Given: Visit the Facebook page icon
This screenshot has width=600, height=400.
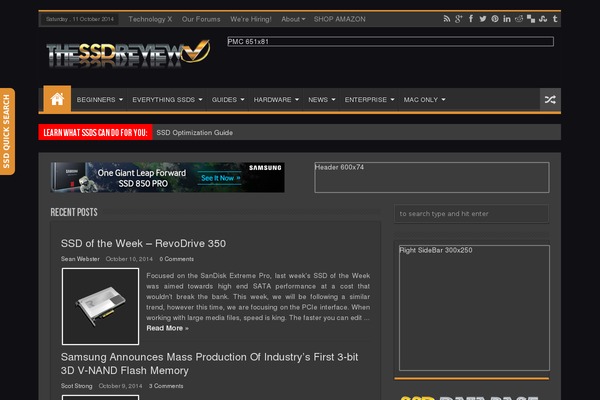Looking at the screenshot, I should click(471, 19).
